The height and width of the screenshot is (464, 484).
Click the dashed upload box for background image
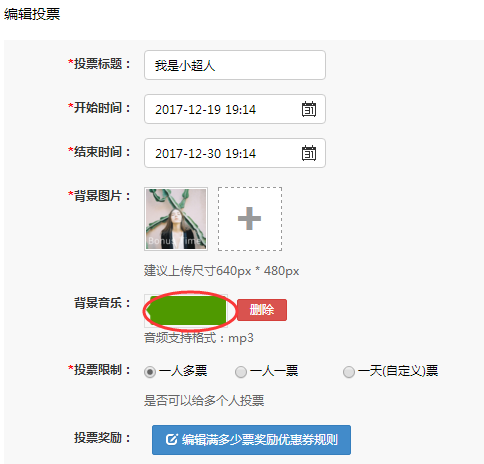tap(250, 219)
